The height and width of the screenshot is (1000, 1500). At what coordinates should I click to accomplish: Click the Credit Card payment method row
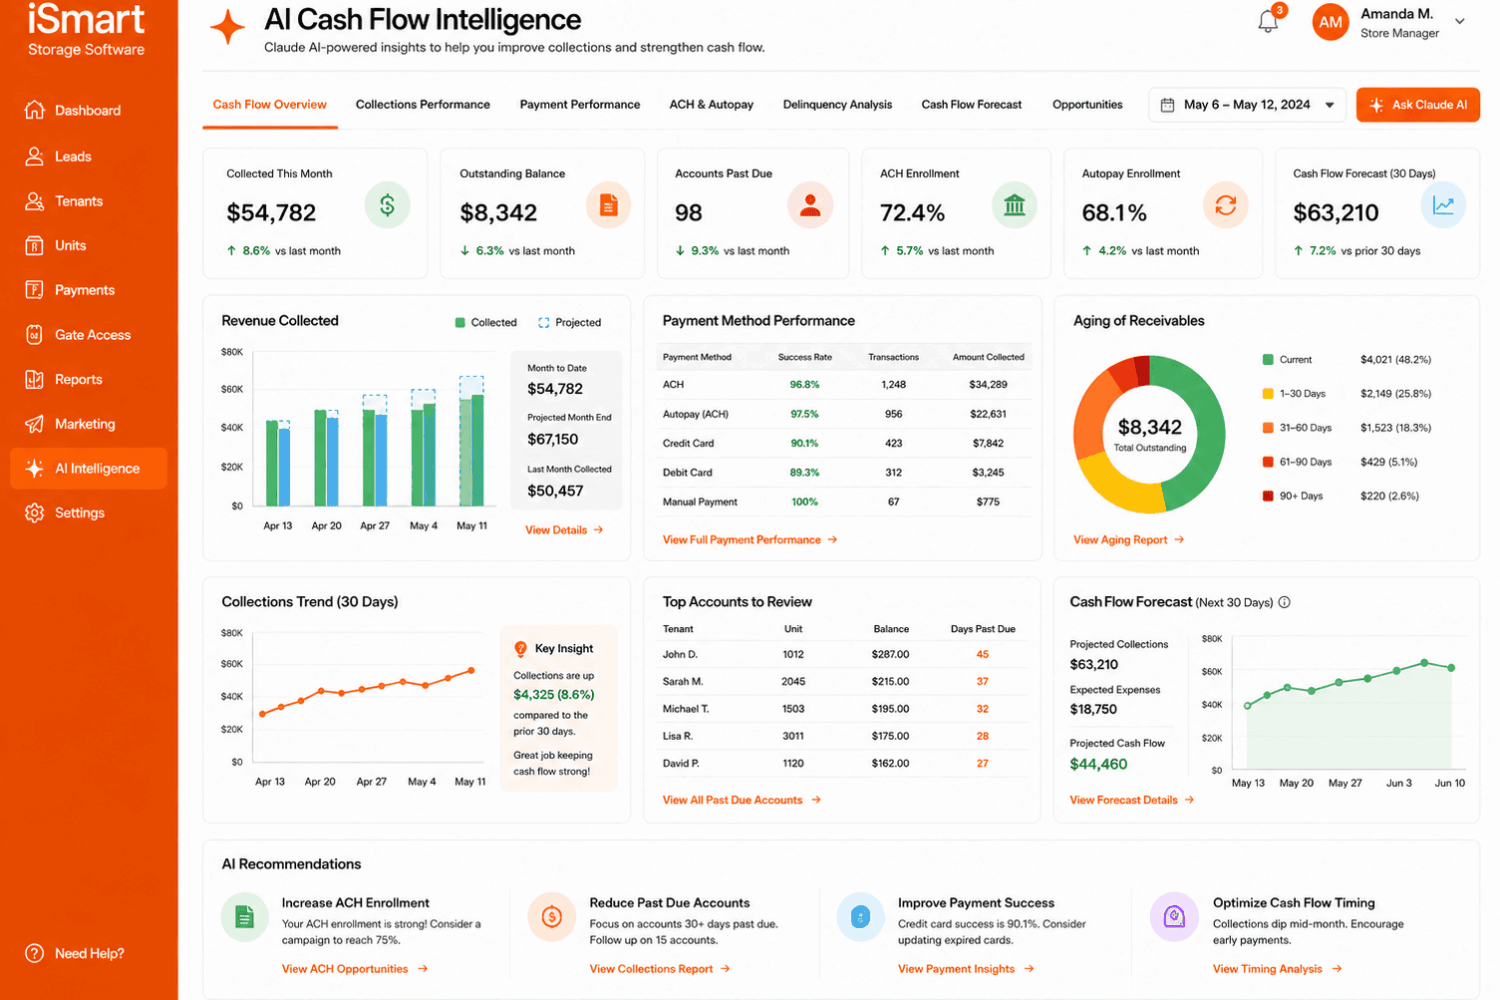(845, 443)
